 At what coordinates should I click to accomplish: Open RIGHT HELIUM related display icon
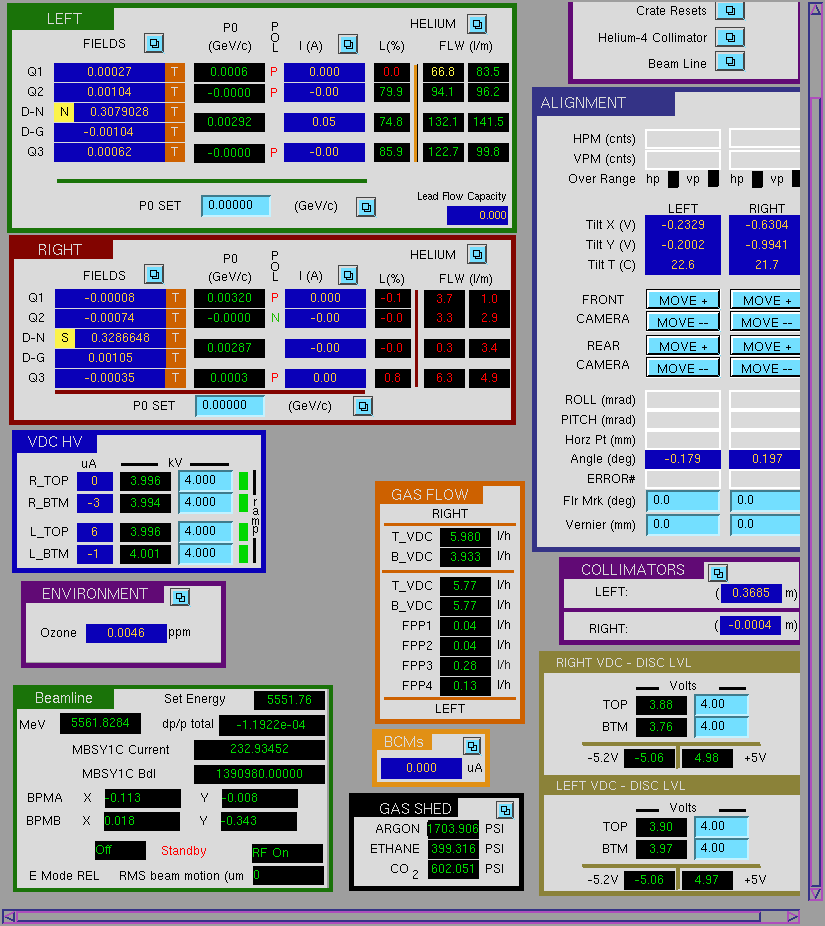[477, 255]
